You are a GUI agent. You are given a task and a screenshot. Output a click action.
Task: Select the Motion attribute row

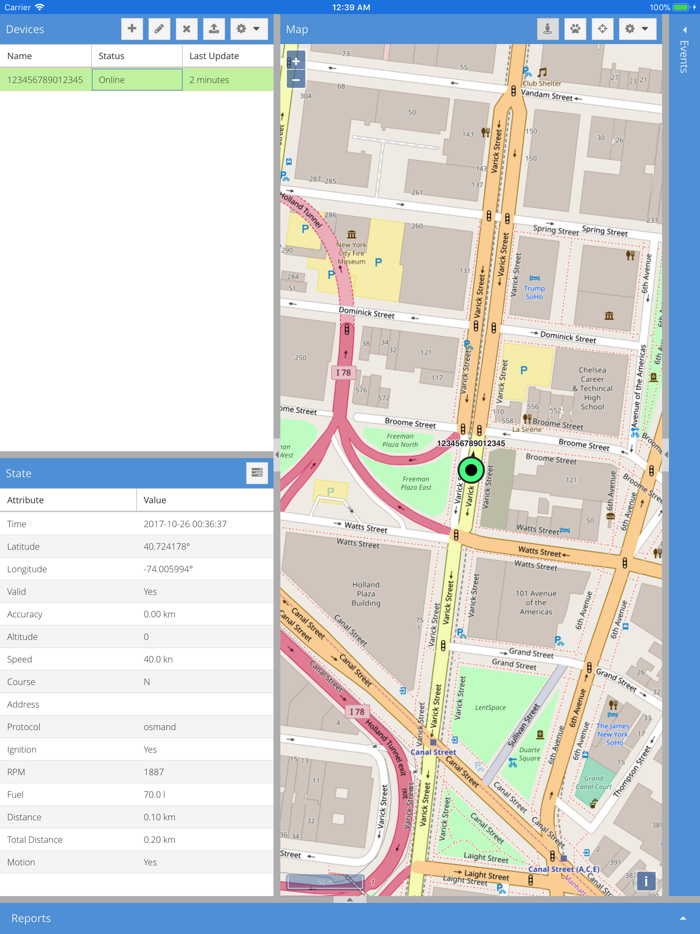pyautogui.click(x=136, y=863)
